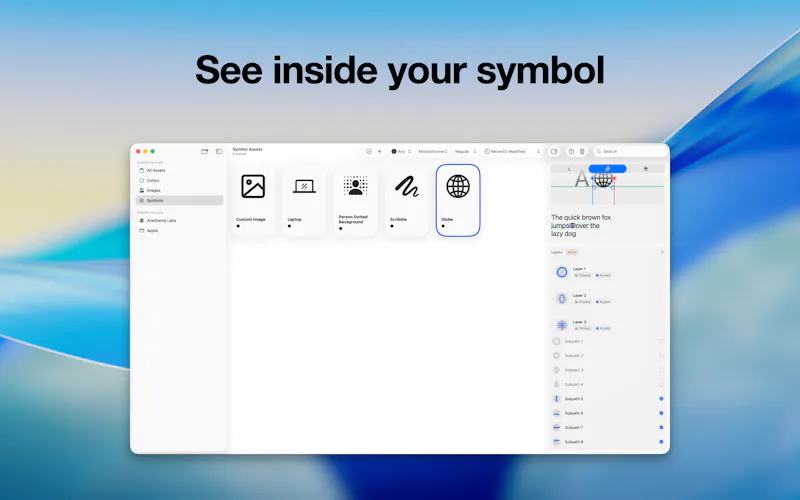The width and height of the screenshot is (800, 500).
Task: Disable the Subpath 6 checkbox
Action: point(661,413)
